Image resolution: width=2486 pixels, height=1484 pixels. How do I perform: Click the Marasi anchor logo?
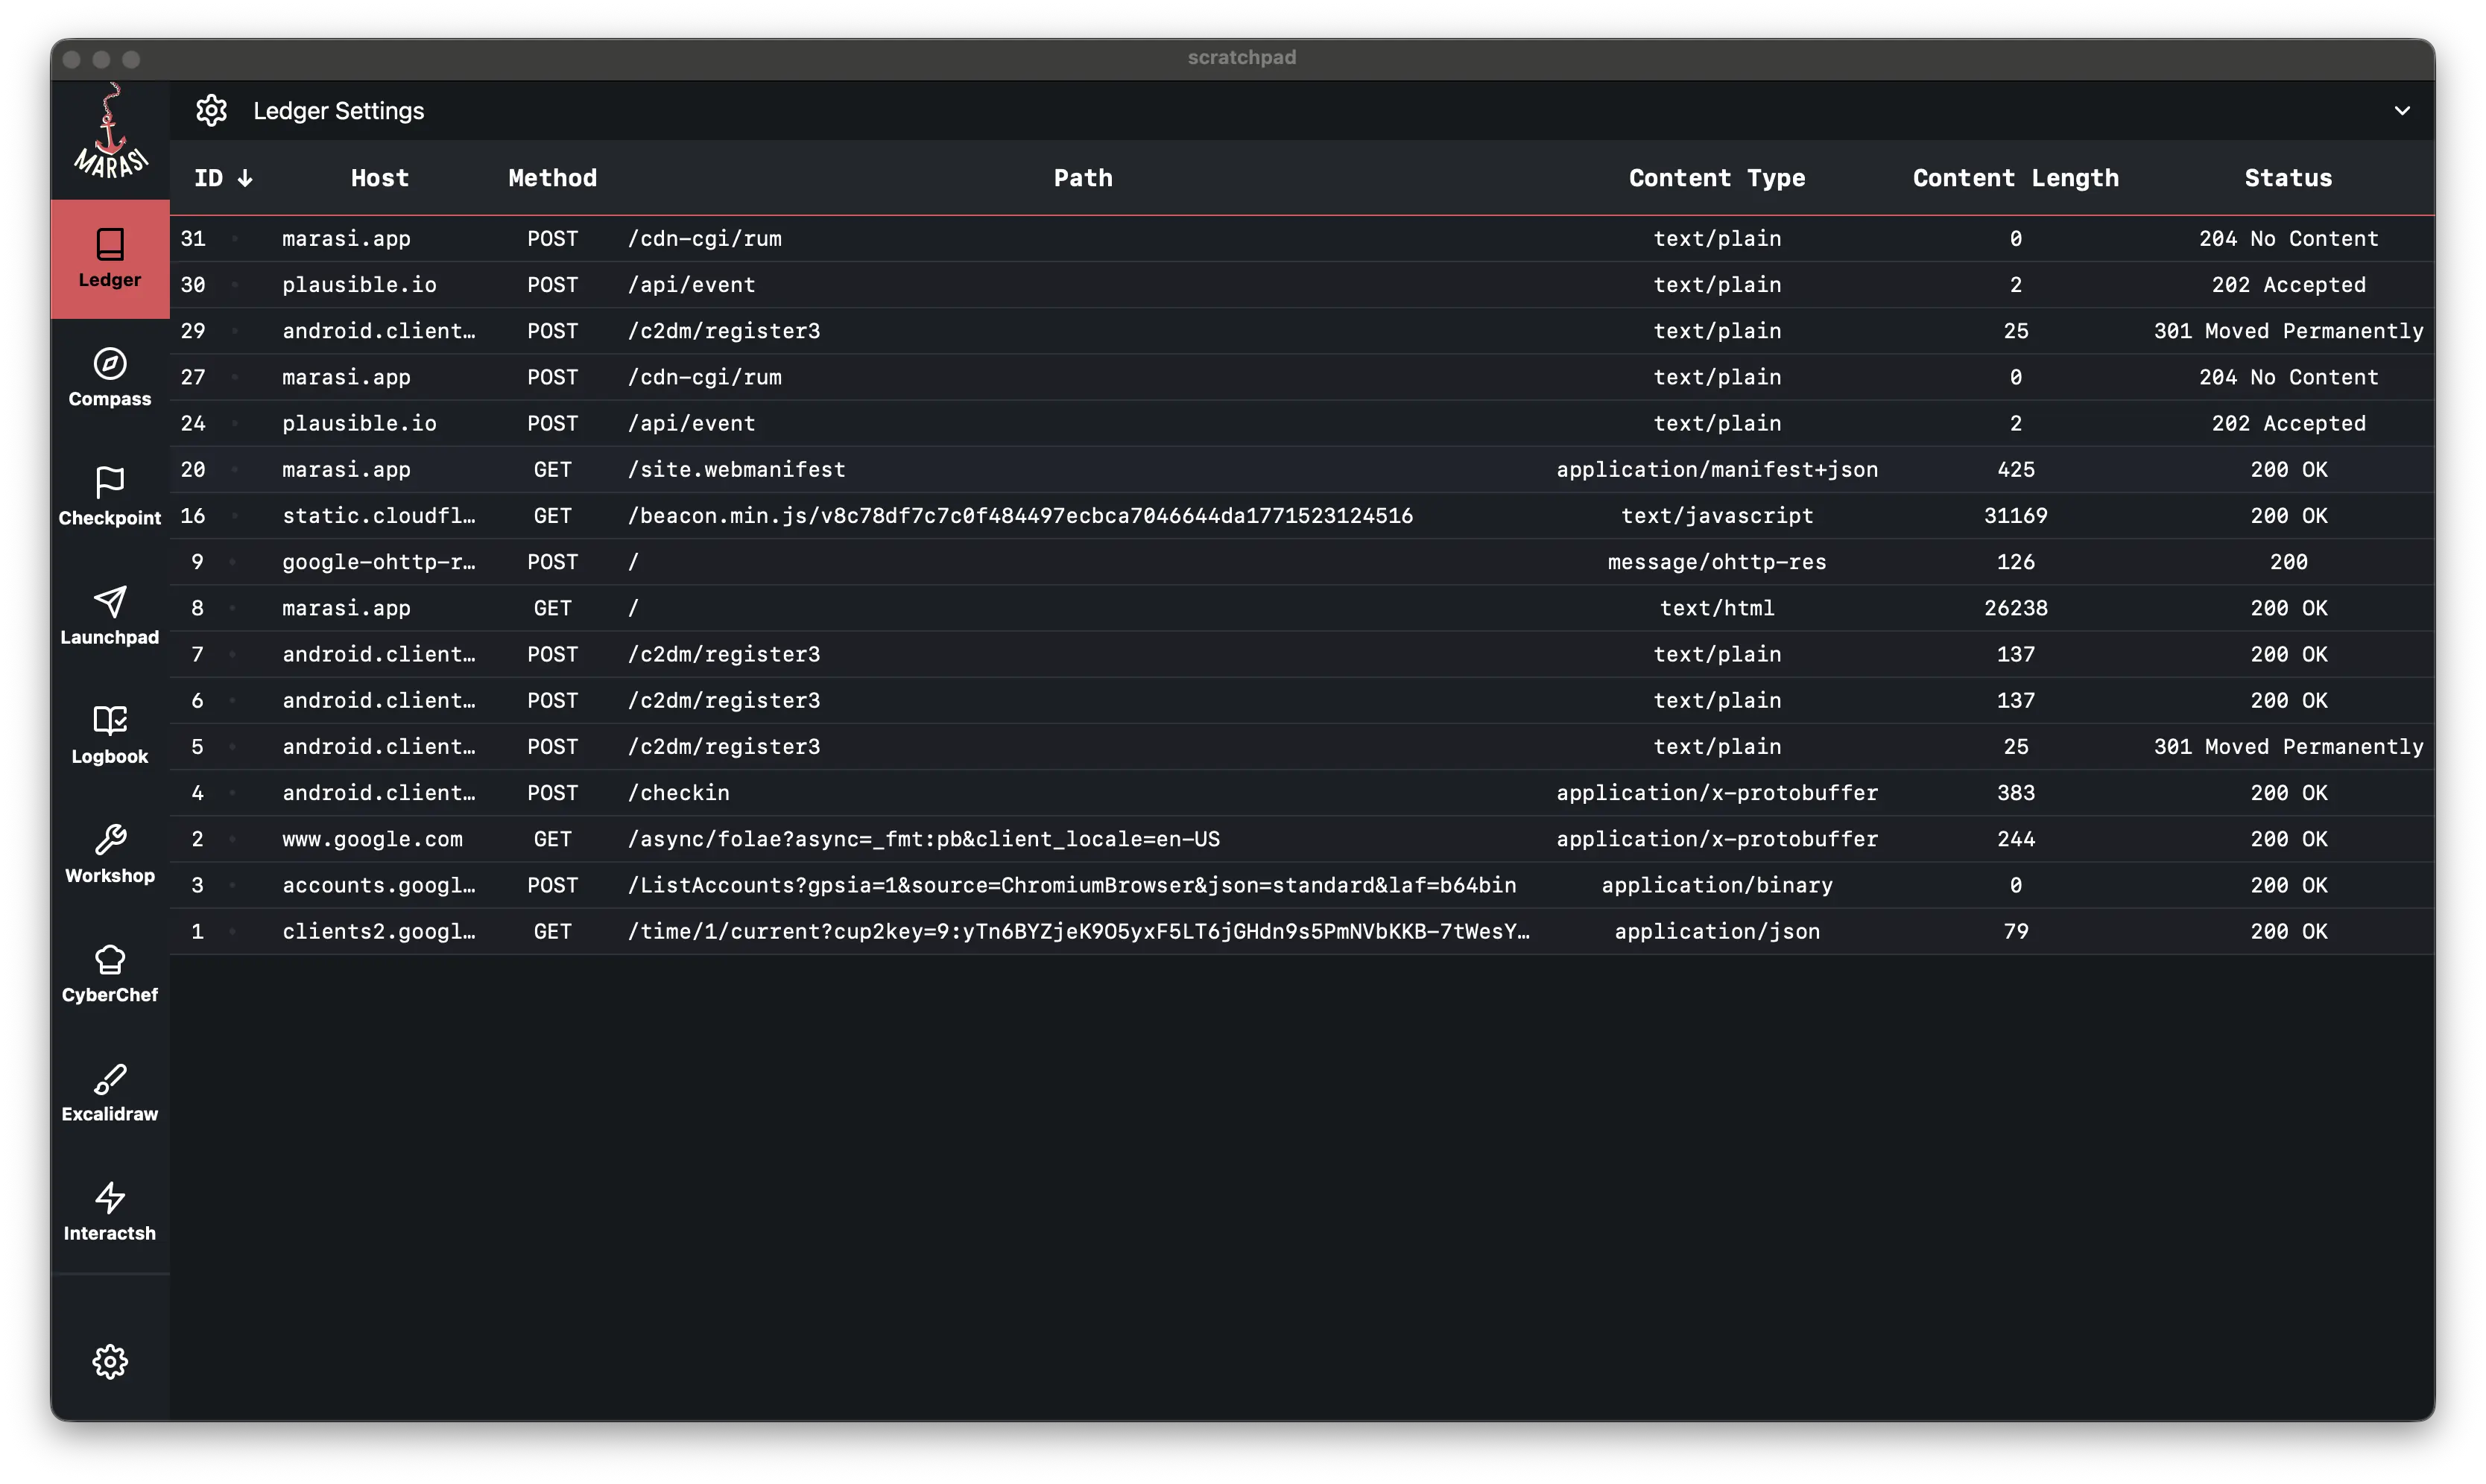tap(110, 133)
